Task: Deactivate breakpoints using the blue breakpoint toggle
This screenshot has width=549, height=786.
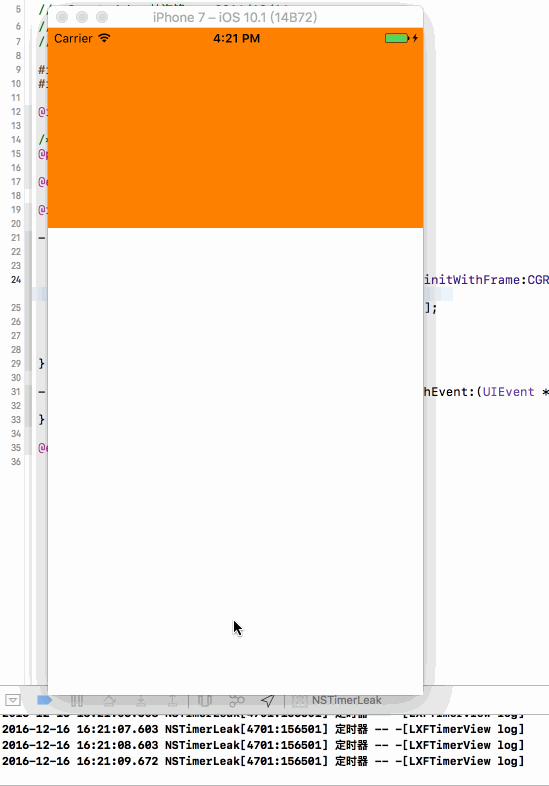Action: point(44,700)
